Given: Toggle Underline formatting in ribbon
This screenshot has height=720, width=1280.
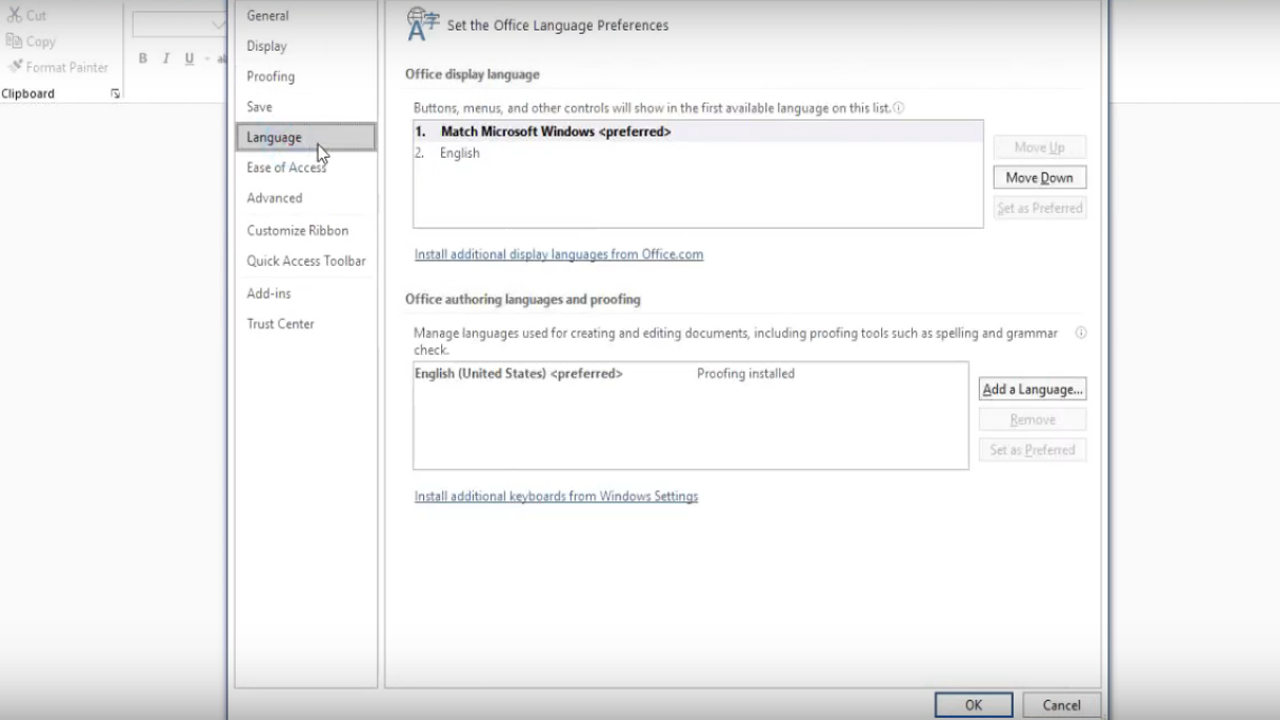Looking at the screenshot, I should coord(189,59).
